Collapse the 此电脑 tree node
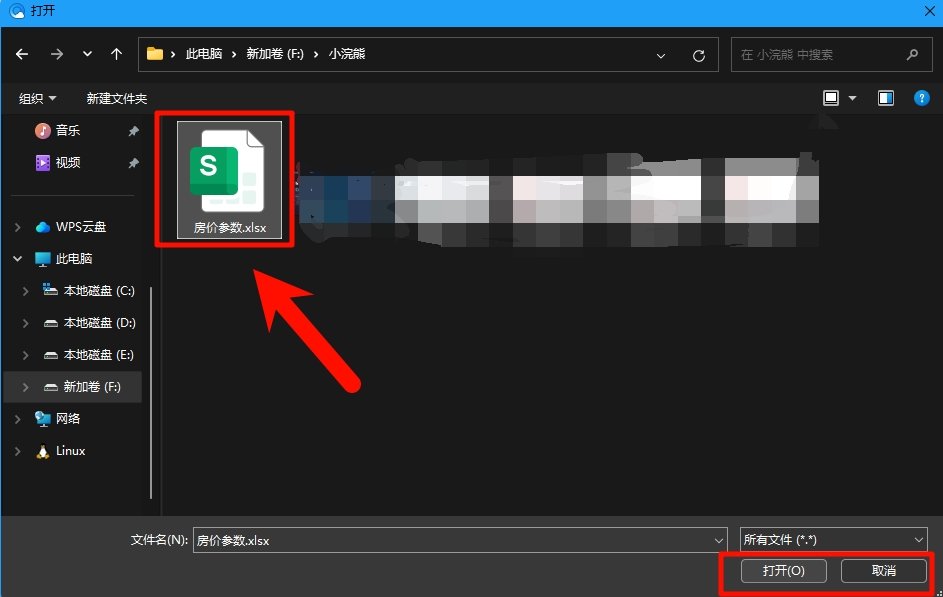The image size is (943, 597). [x=17, y=258]
